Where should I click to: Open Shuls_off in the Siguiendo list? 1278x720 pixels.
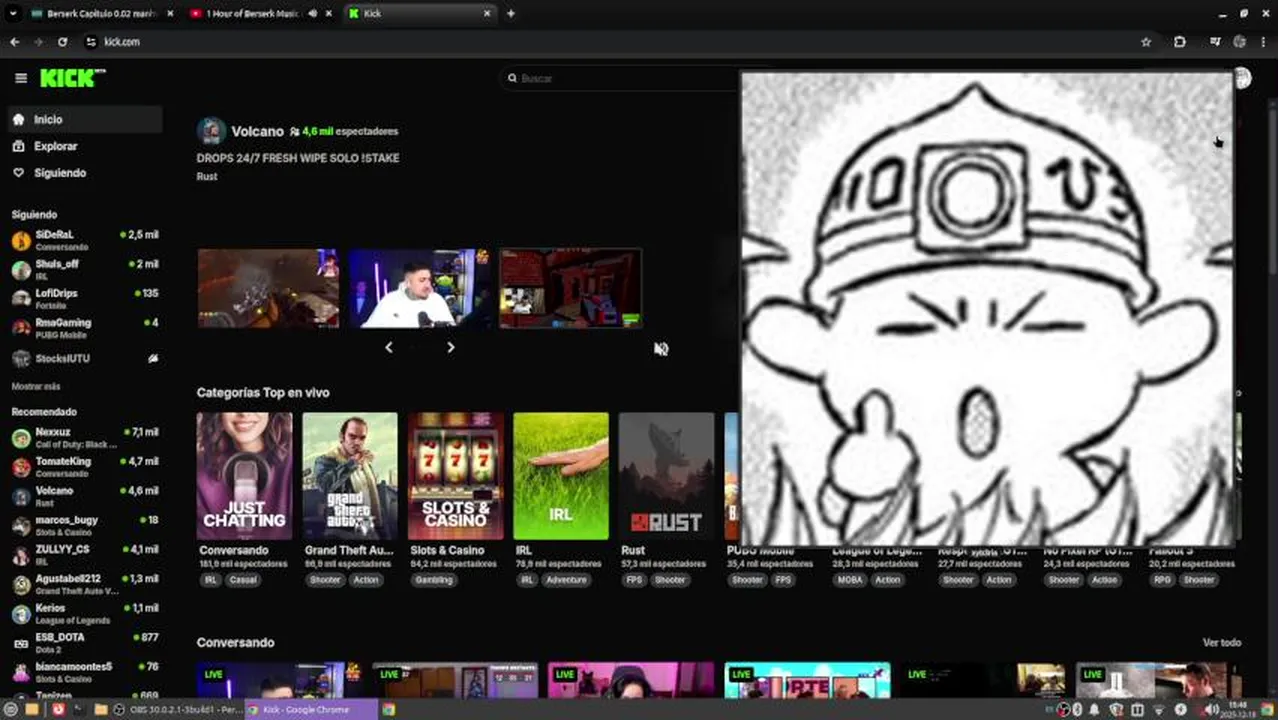[x=84, y=269]
